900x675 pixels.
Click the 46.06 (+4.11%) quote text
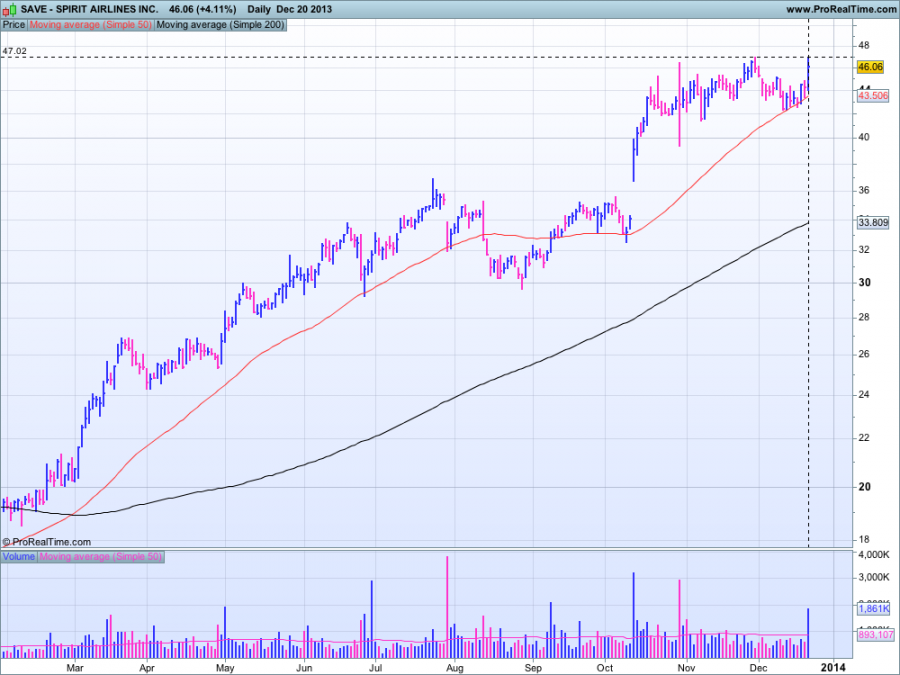coord(203,9)
